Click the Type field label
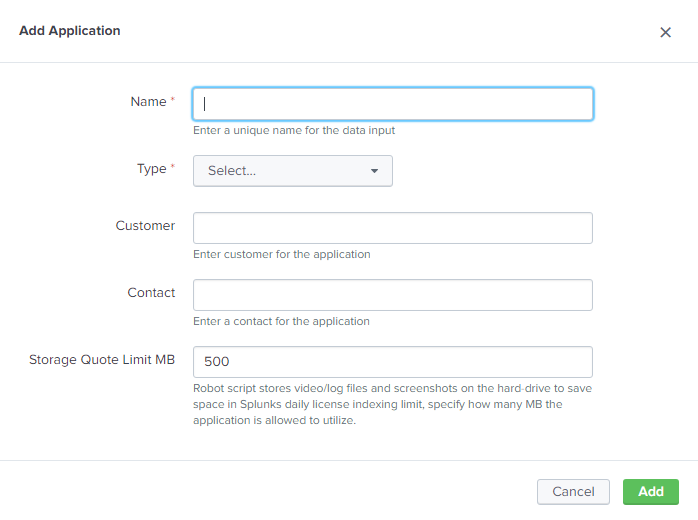This screenshot has width=698, height=520. 151,169
